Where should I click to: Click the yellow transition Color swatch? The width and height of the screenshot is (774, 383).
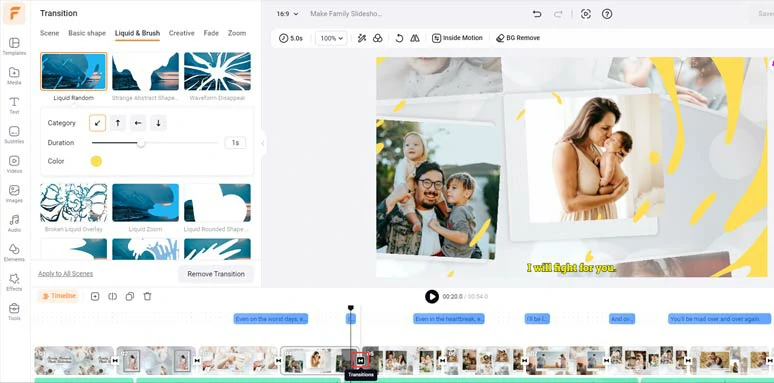click(96, 161)
